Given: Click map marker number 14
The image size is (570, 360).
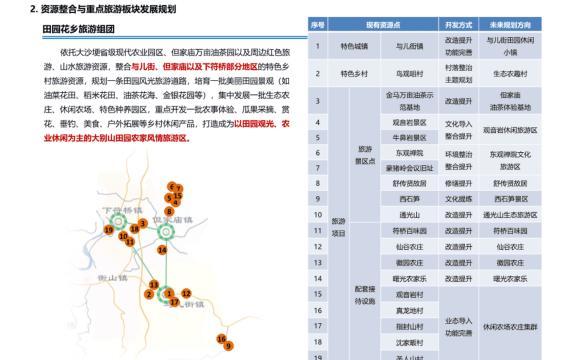Looking at the screenshot, I should click(x=162, y=250).
